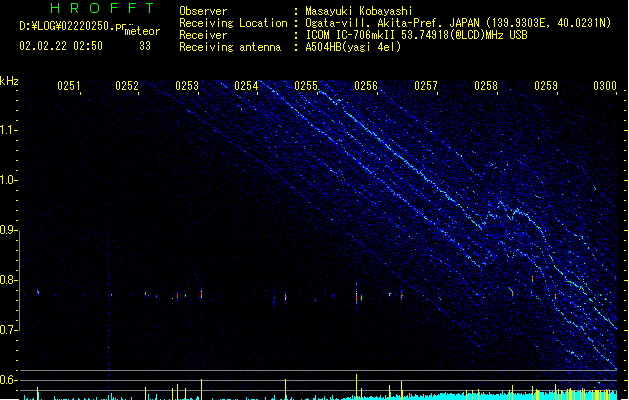
Task: Click the 1.0 kHz axis label
Action: (x=8, y=180)
